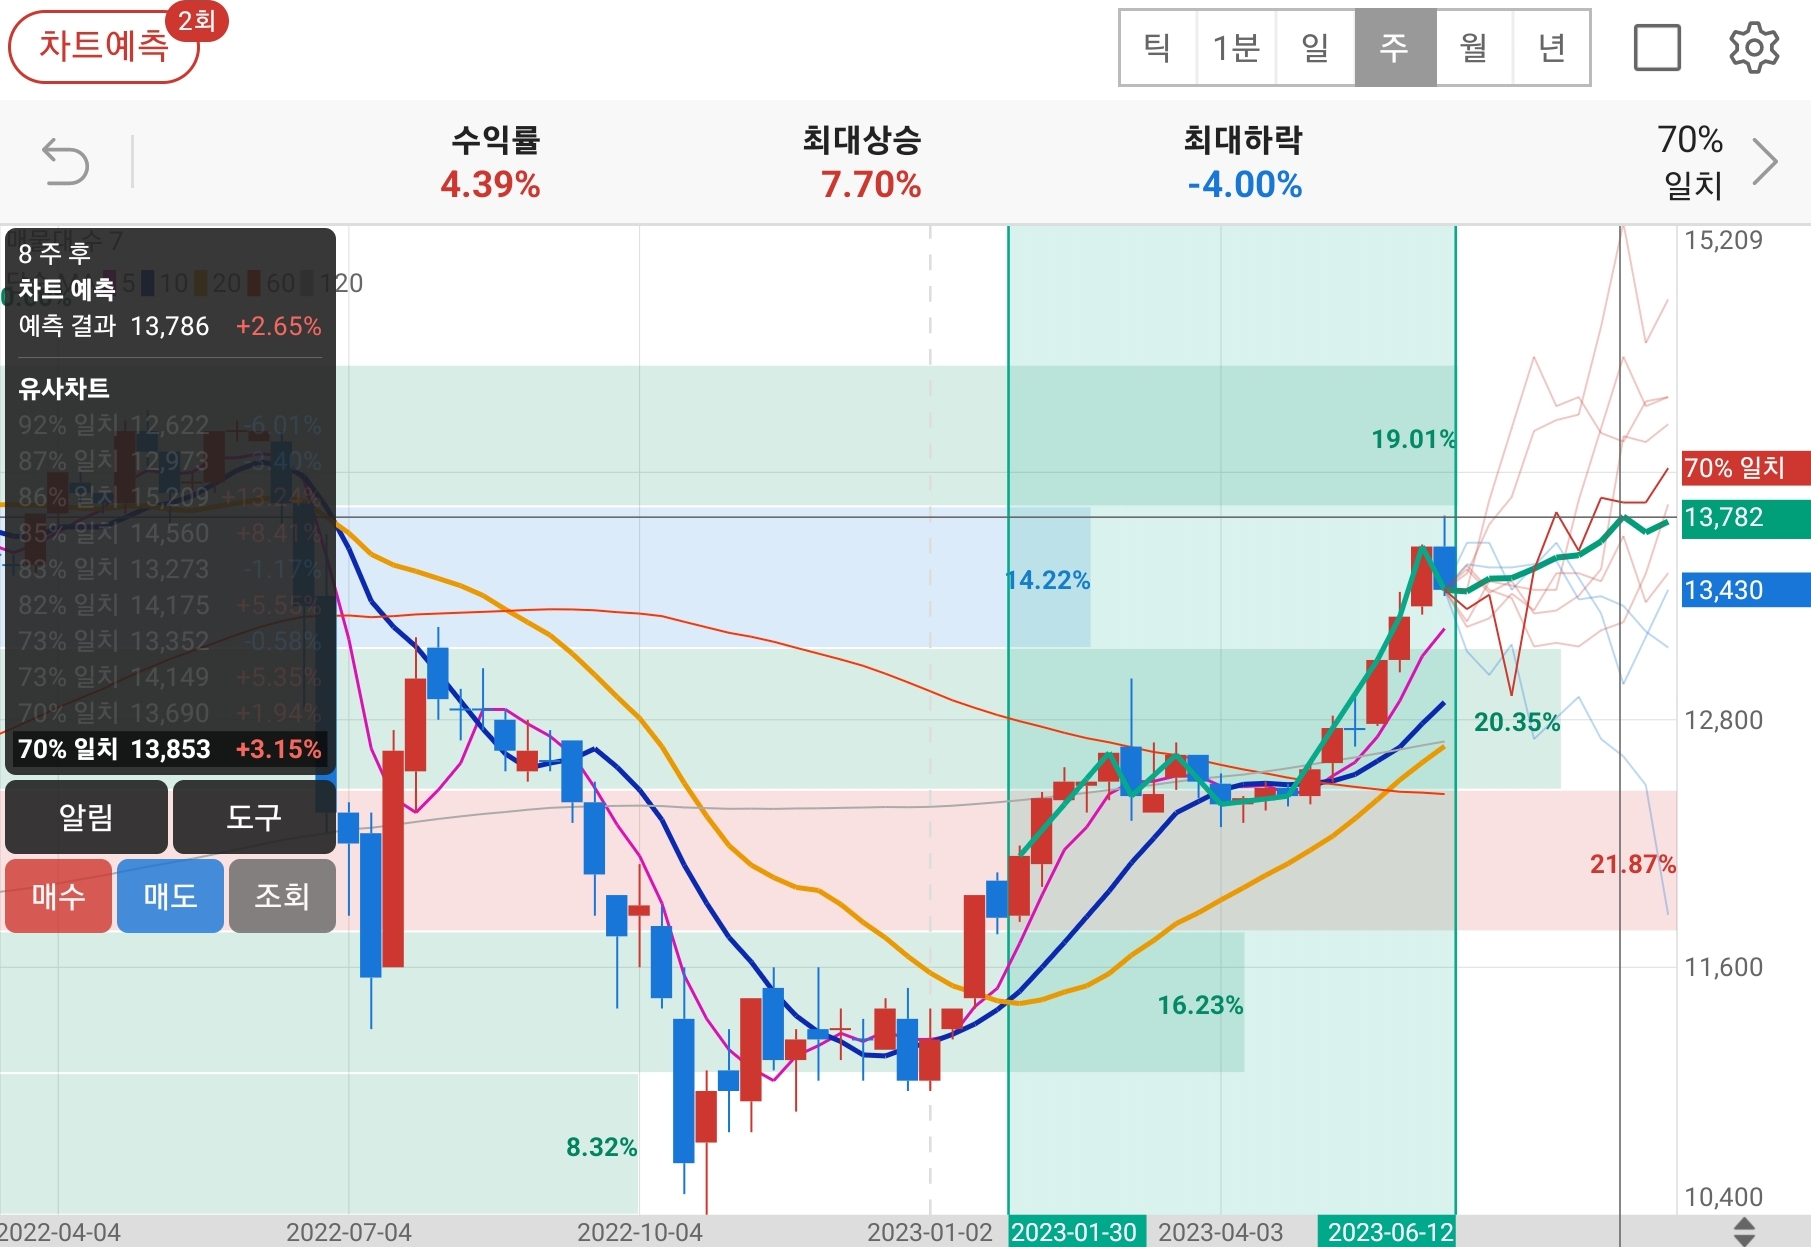This screenshot has width=1811, height=1247.
Task: Select similar chart 92% 일치 12,622
Action: pyautogui.click(x=170, y=425)
